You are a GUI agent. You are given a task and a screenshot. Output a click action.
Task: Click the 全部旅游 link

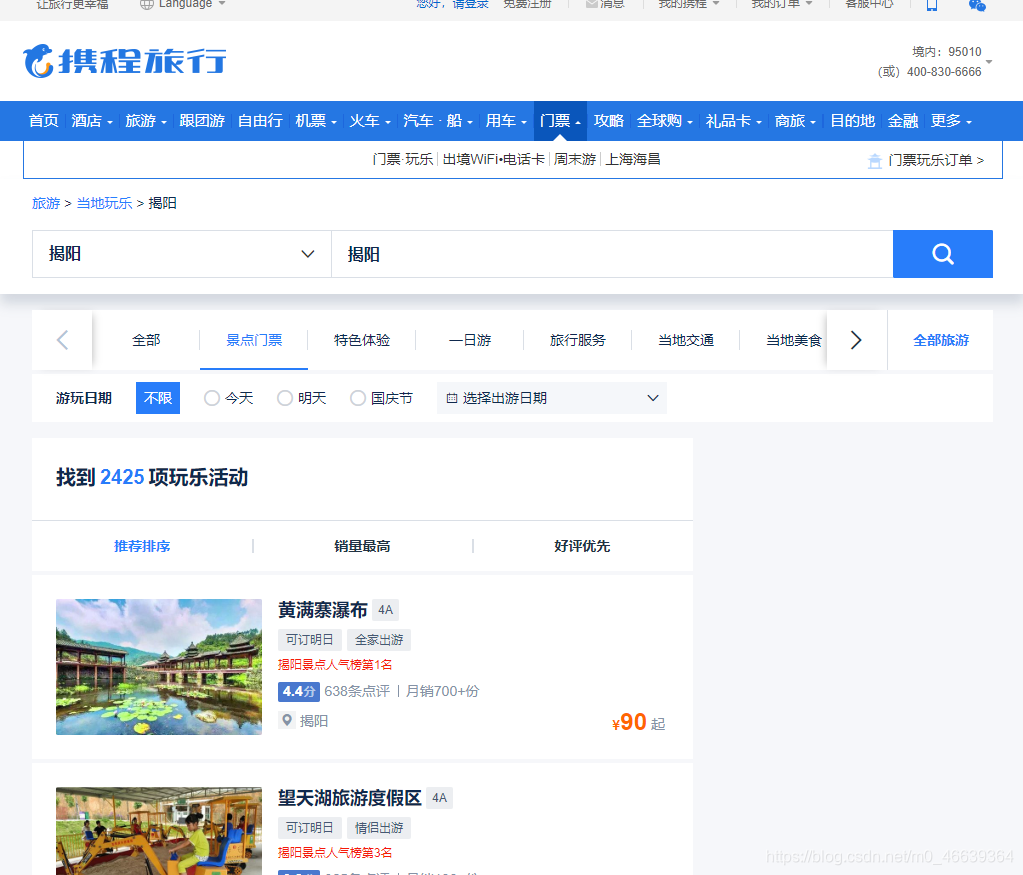pos(941,340)
